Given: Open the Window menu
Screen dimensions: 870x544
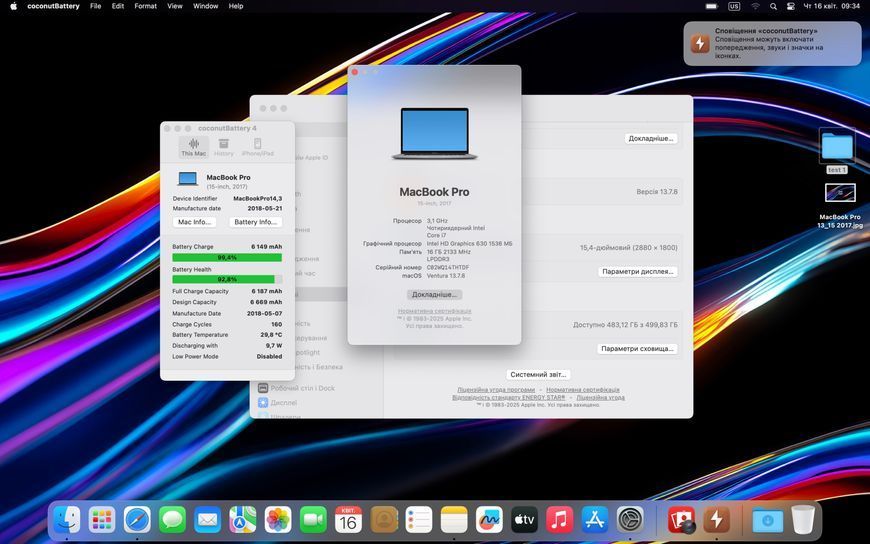Looking at the screenshot, I should tap(205, 6).
